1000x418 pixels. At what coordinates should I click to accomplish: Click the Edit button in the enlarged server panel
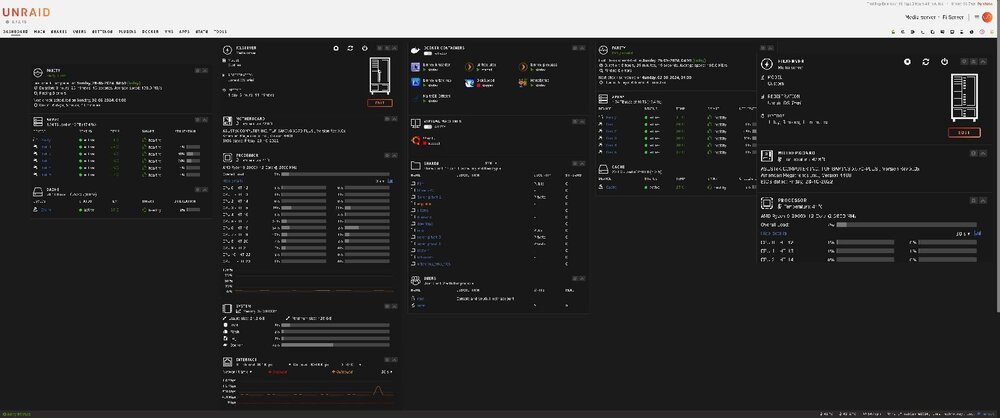(x=964, y=132)
